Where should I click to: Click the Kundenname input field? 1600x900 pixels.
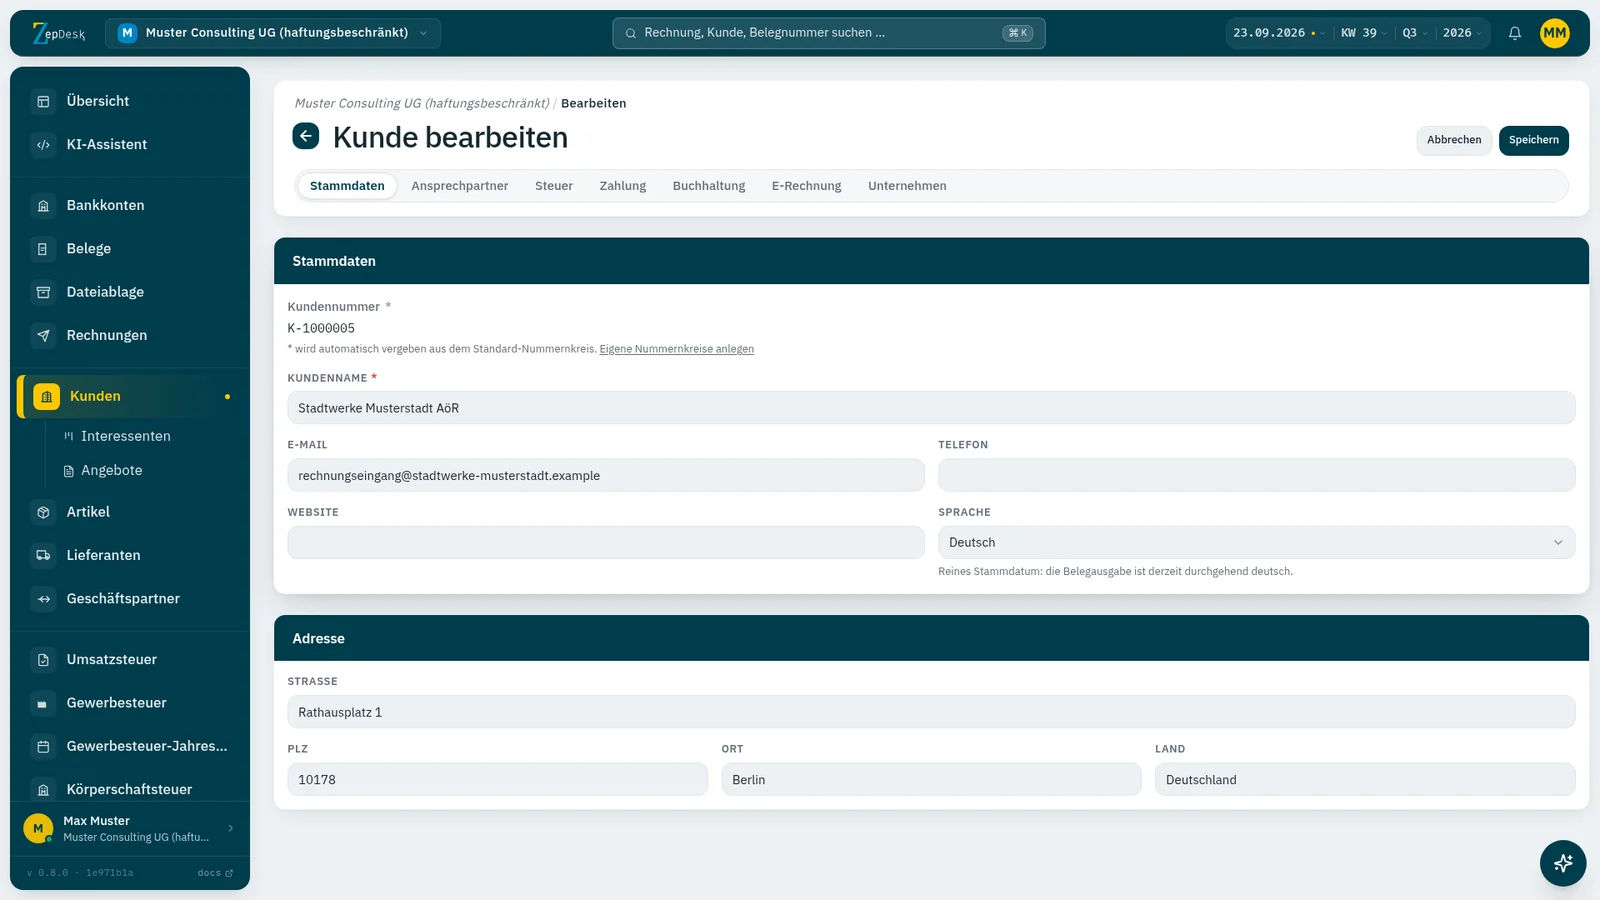[x=931, y=408]
